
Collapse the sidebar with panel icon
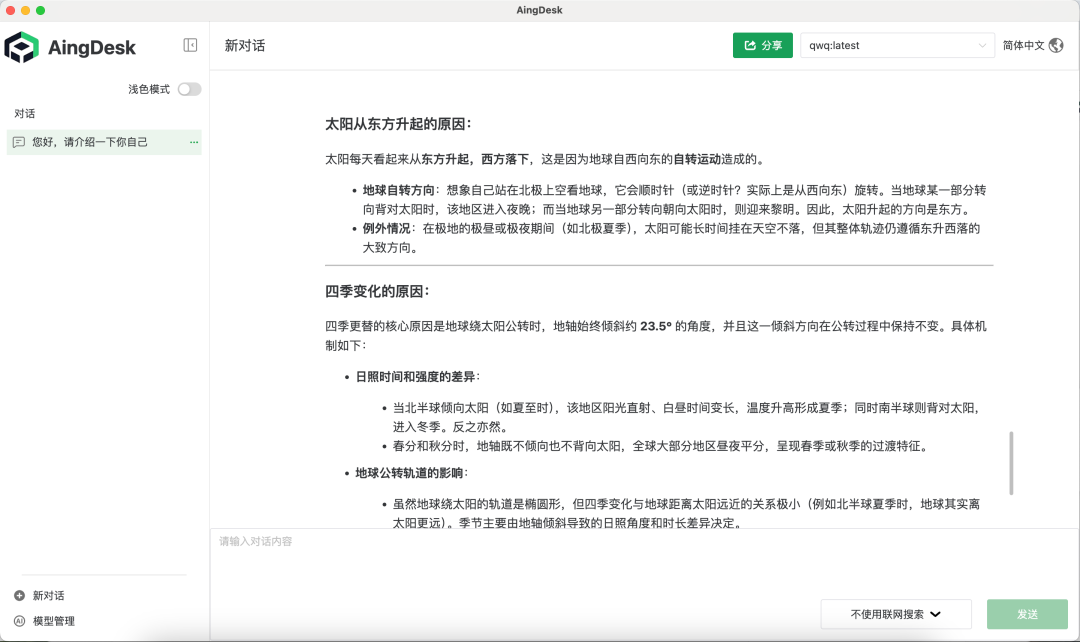[x=190, y=45]
